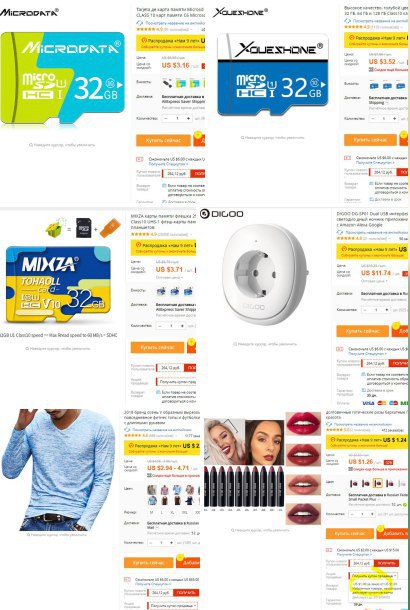Click the translate icon in the lipstick listing
This screenshot has height=610, width=410.
point(328,424)
